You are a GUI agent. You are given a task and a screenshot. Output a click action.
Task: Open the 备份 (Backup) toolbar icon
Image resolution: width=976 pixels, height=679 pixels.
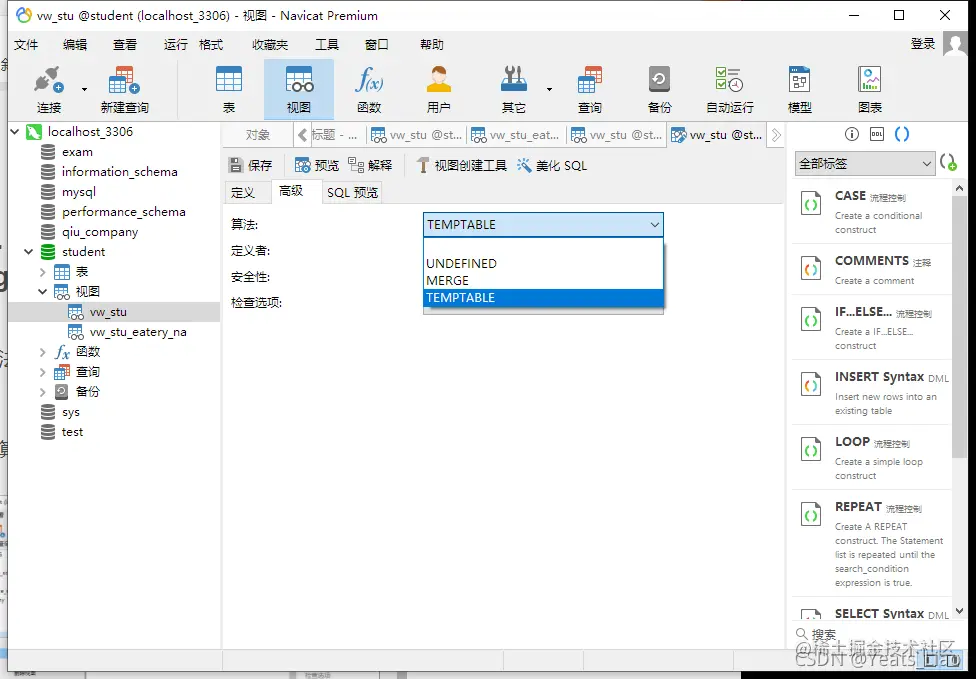point(659,90)
